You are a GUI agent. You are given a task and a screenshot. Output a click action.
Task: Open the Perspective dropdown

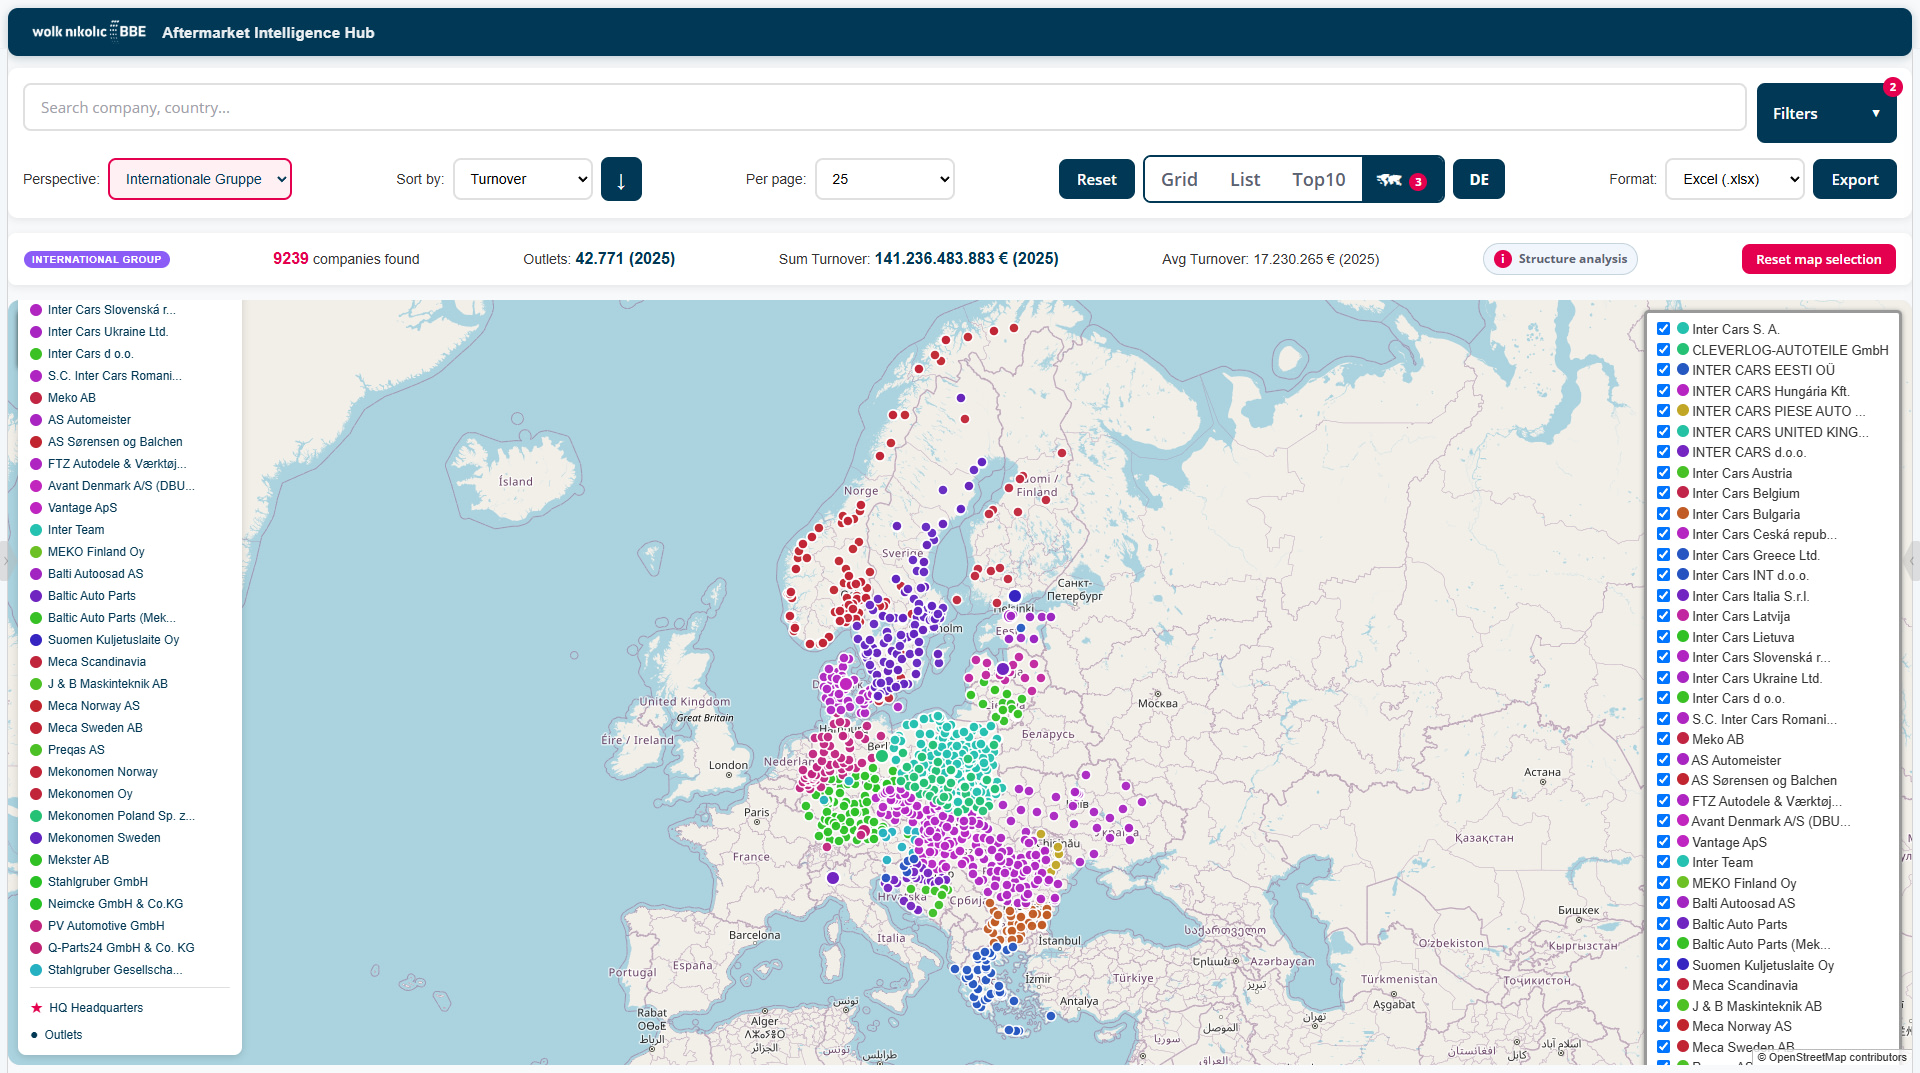point(200,179)
